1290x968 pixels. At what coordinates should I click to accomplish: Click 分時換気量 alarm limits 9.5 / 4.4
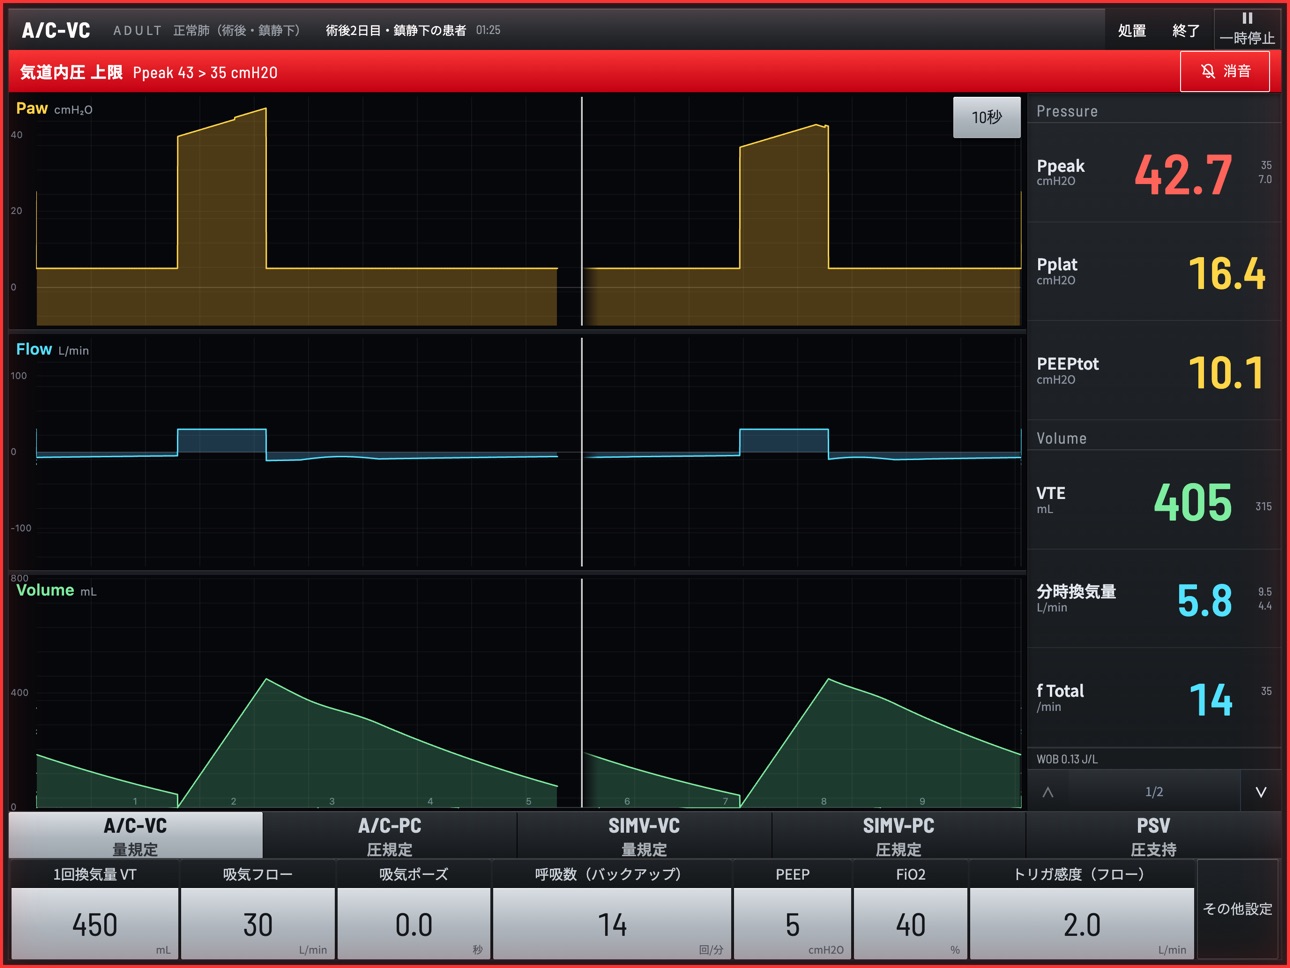[x=1265, y=598]
